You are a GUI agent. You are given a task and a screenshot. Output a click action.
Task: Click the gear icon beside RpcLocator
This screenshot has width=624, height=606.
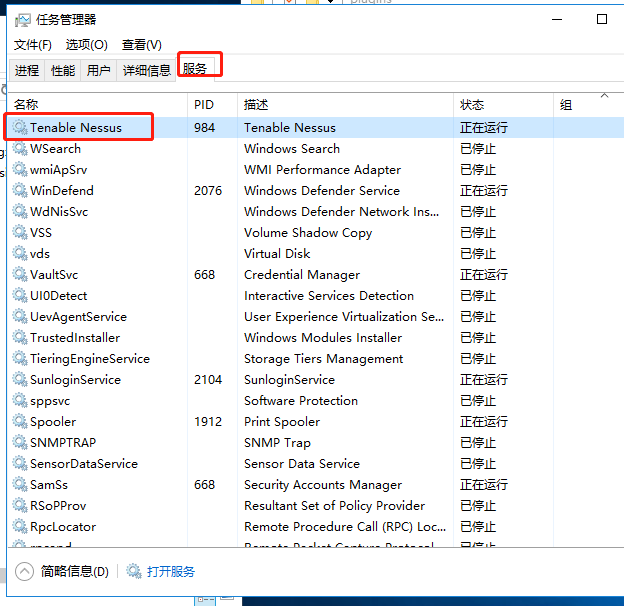pyautogui.click(x=20, y=526)
